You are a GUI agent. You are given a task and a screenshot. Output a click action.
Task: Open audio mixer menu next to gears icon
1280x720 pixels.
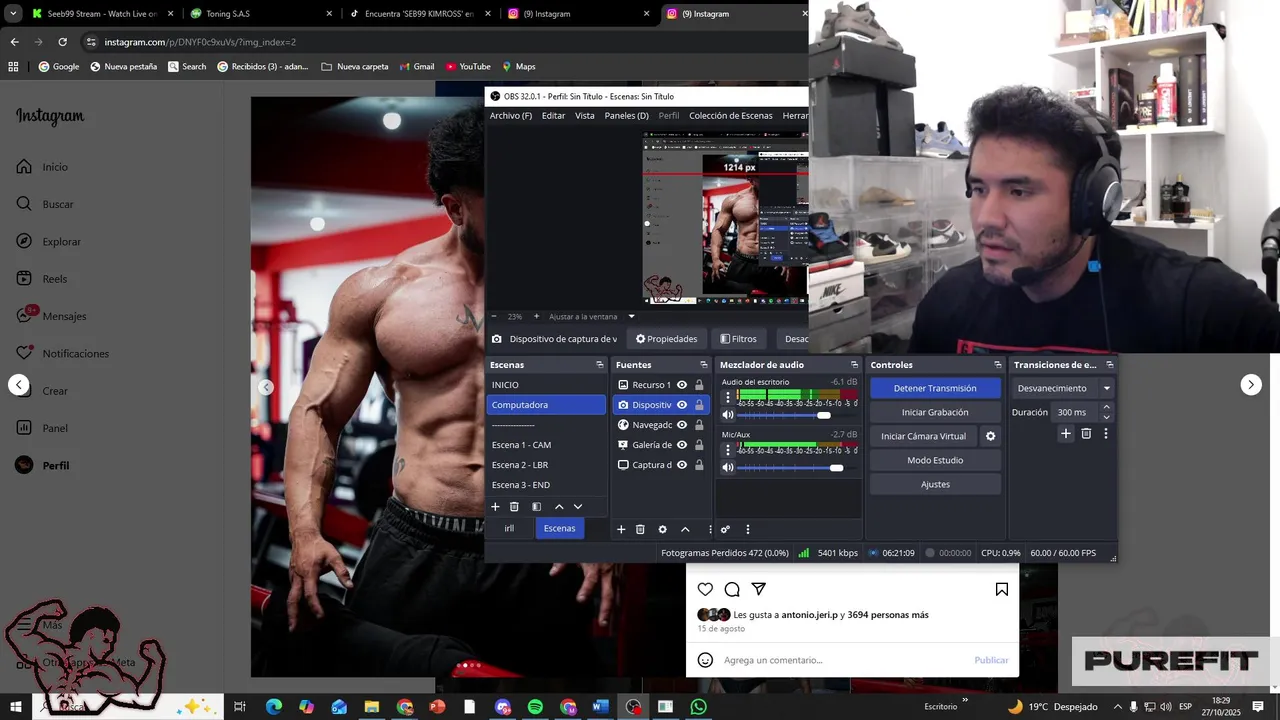tap(747, 529)
